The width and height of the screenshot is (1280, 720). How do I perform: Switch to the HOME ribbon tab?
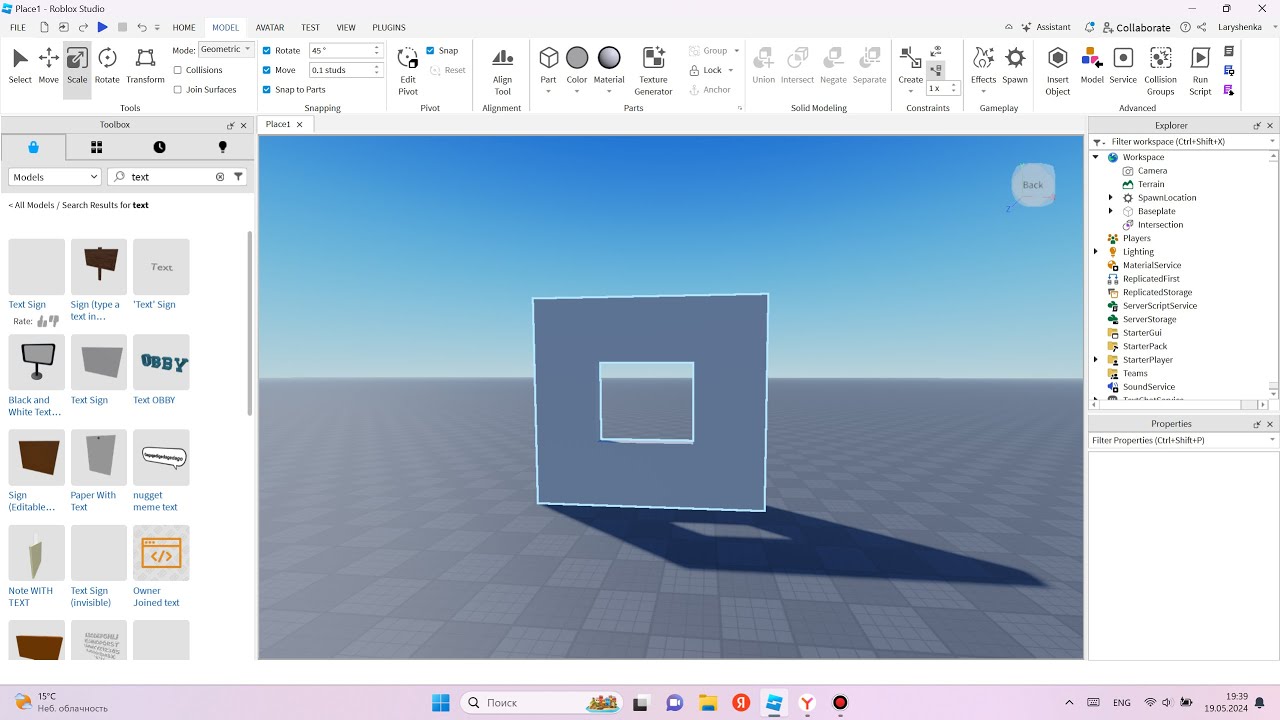point(184,28)
